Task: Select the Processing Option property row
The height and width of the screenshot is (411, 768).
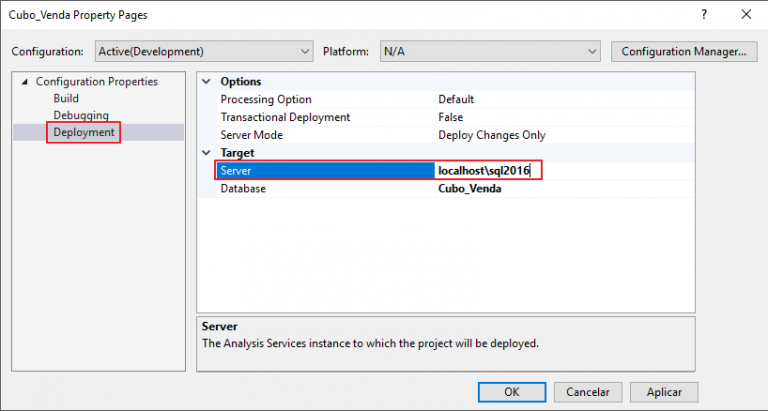Action: [x=266, y=100]
